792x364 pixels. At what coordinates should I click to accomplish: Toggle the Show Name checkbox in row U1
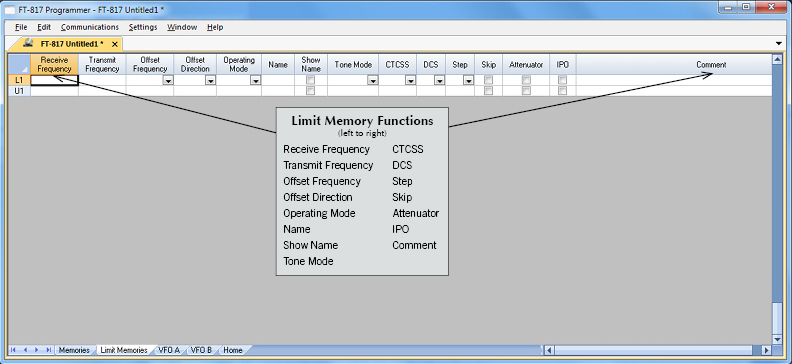click(311, 91)
